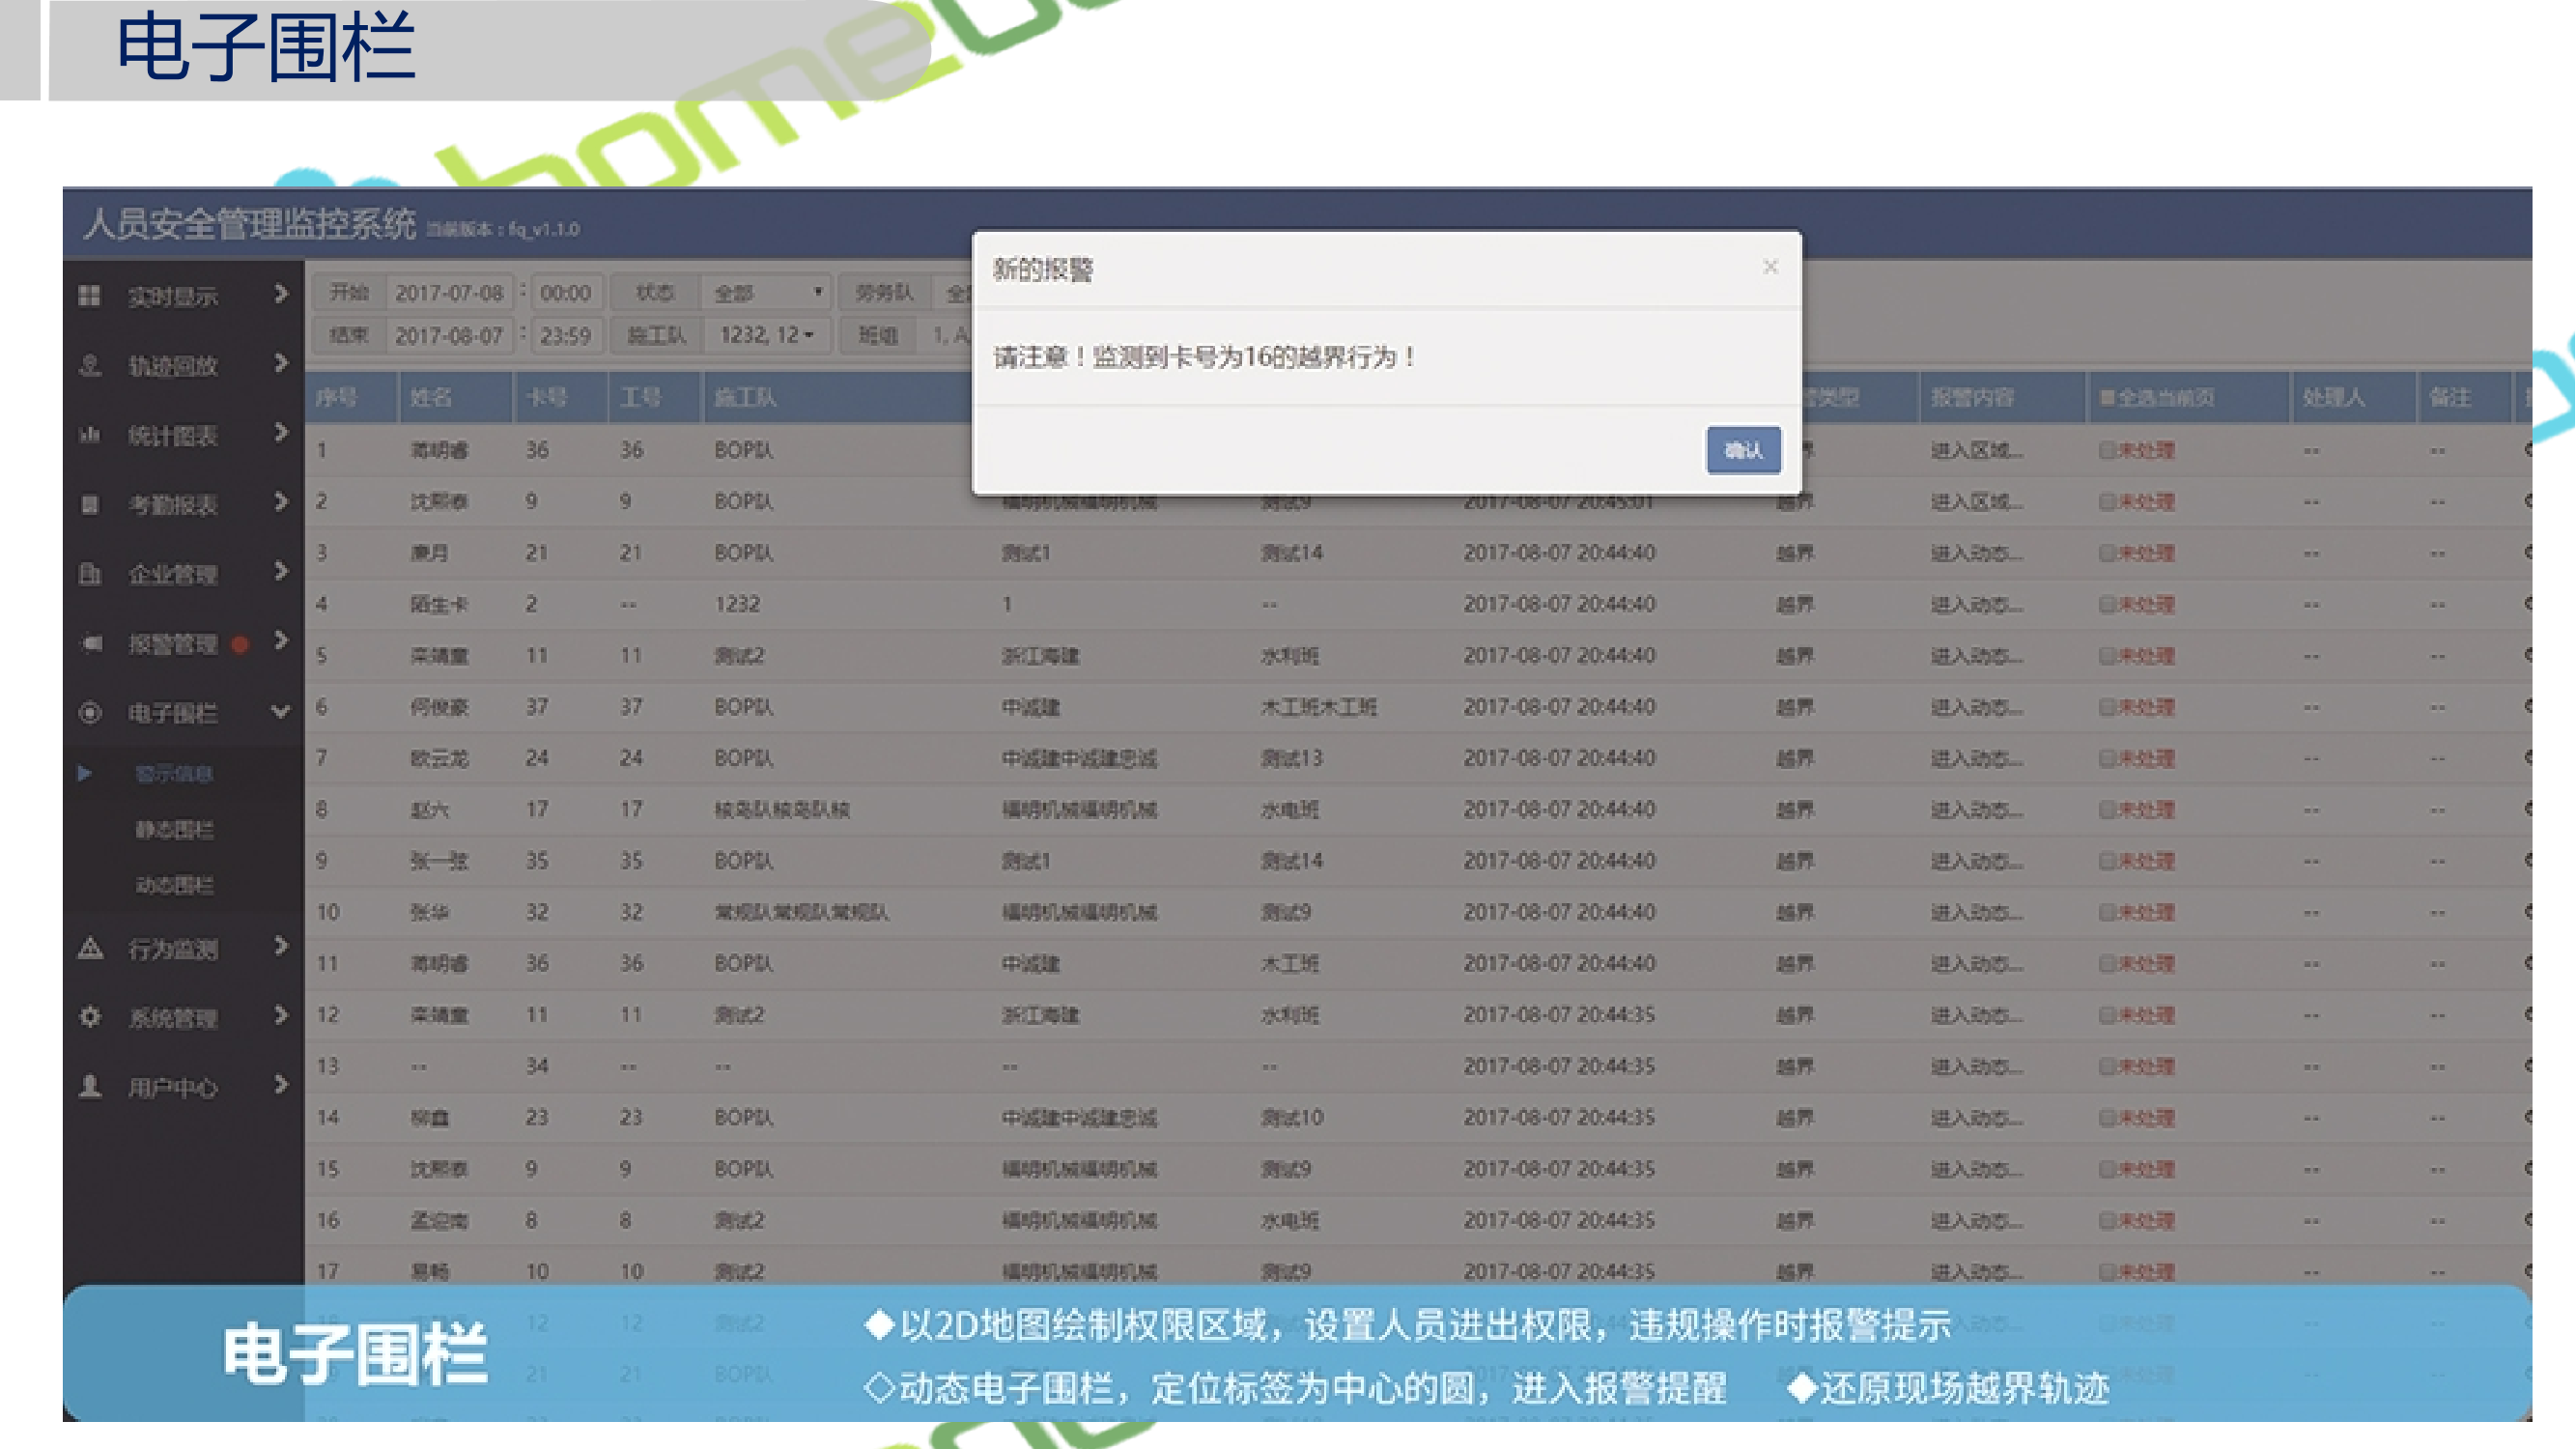Expand the 报警管理 chevron

(x=281, y=640)
